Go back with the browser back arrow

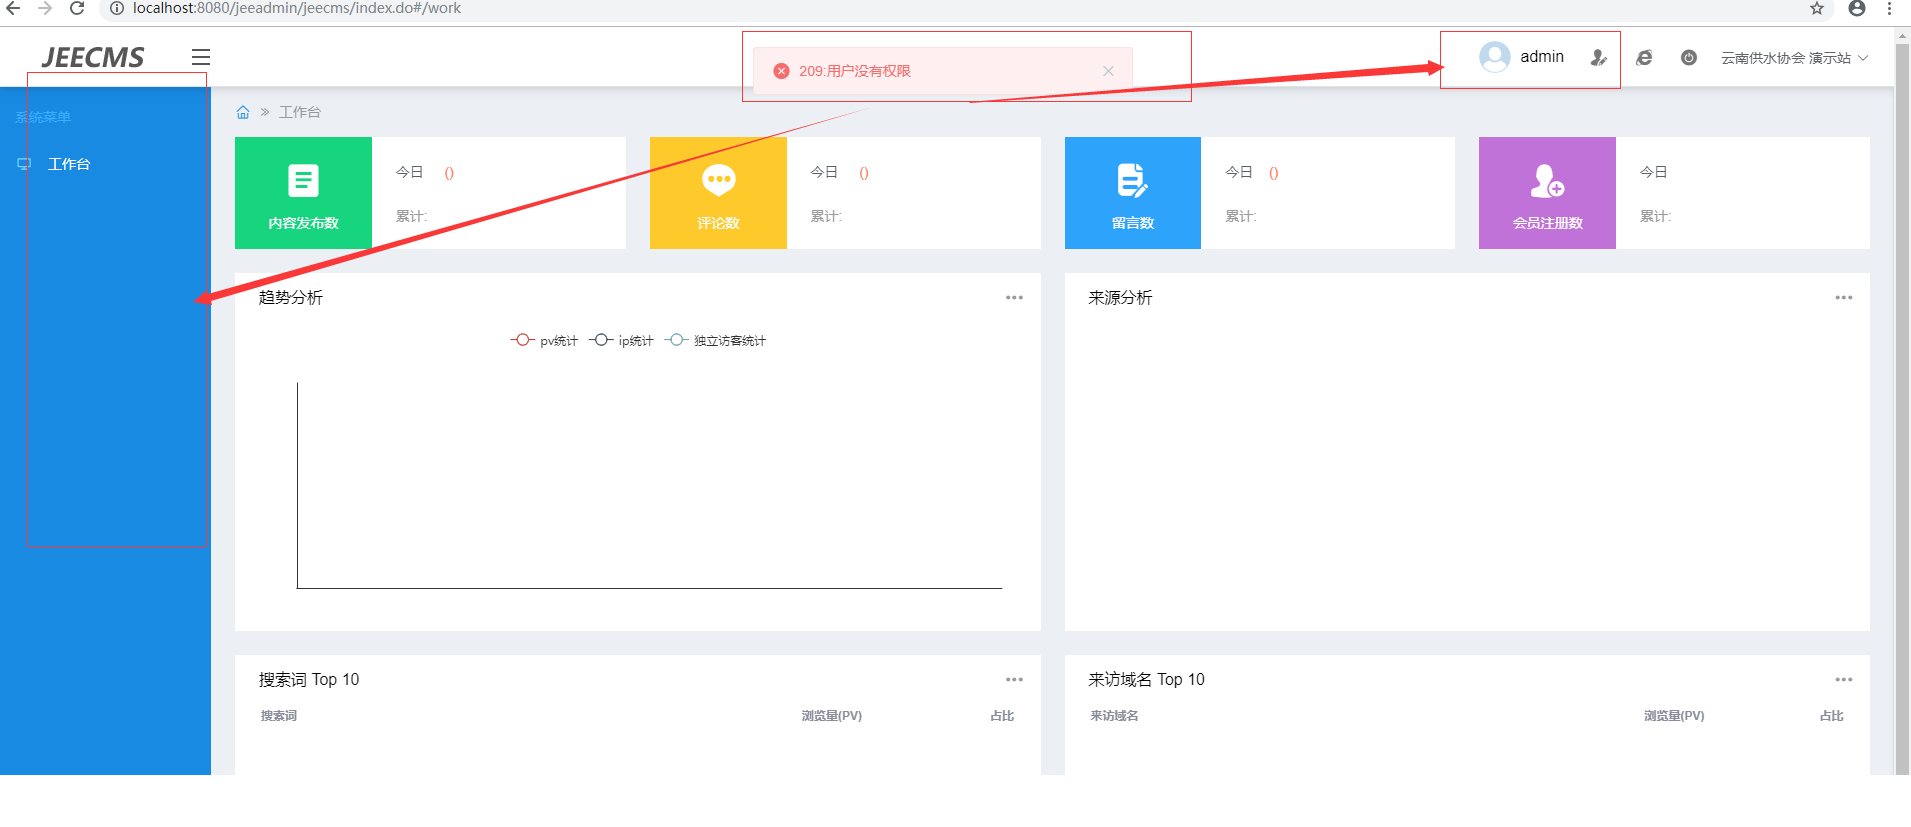point(14,8)
